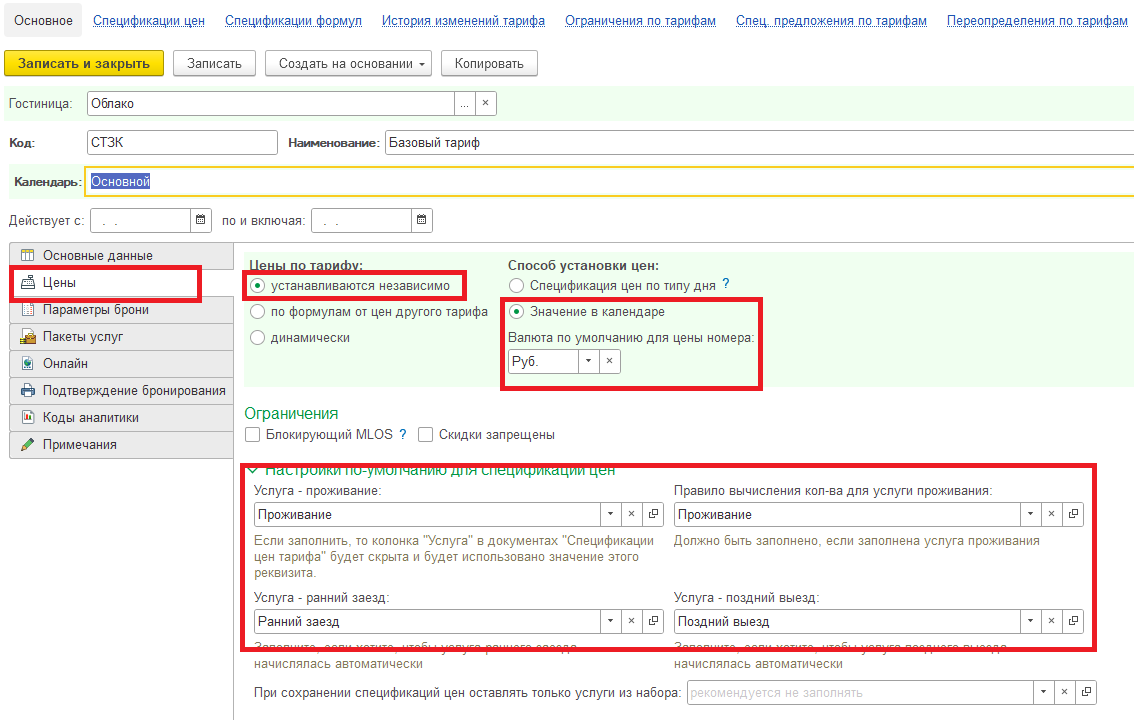Click the Записать button
Viewport: 1134px width, 720px height.
[x=214, y=64]
